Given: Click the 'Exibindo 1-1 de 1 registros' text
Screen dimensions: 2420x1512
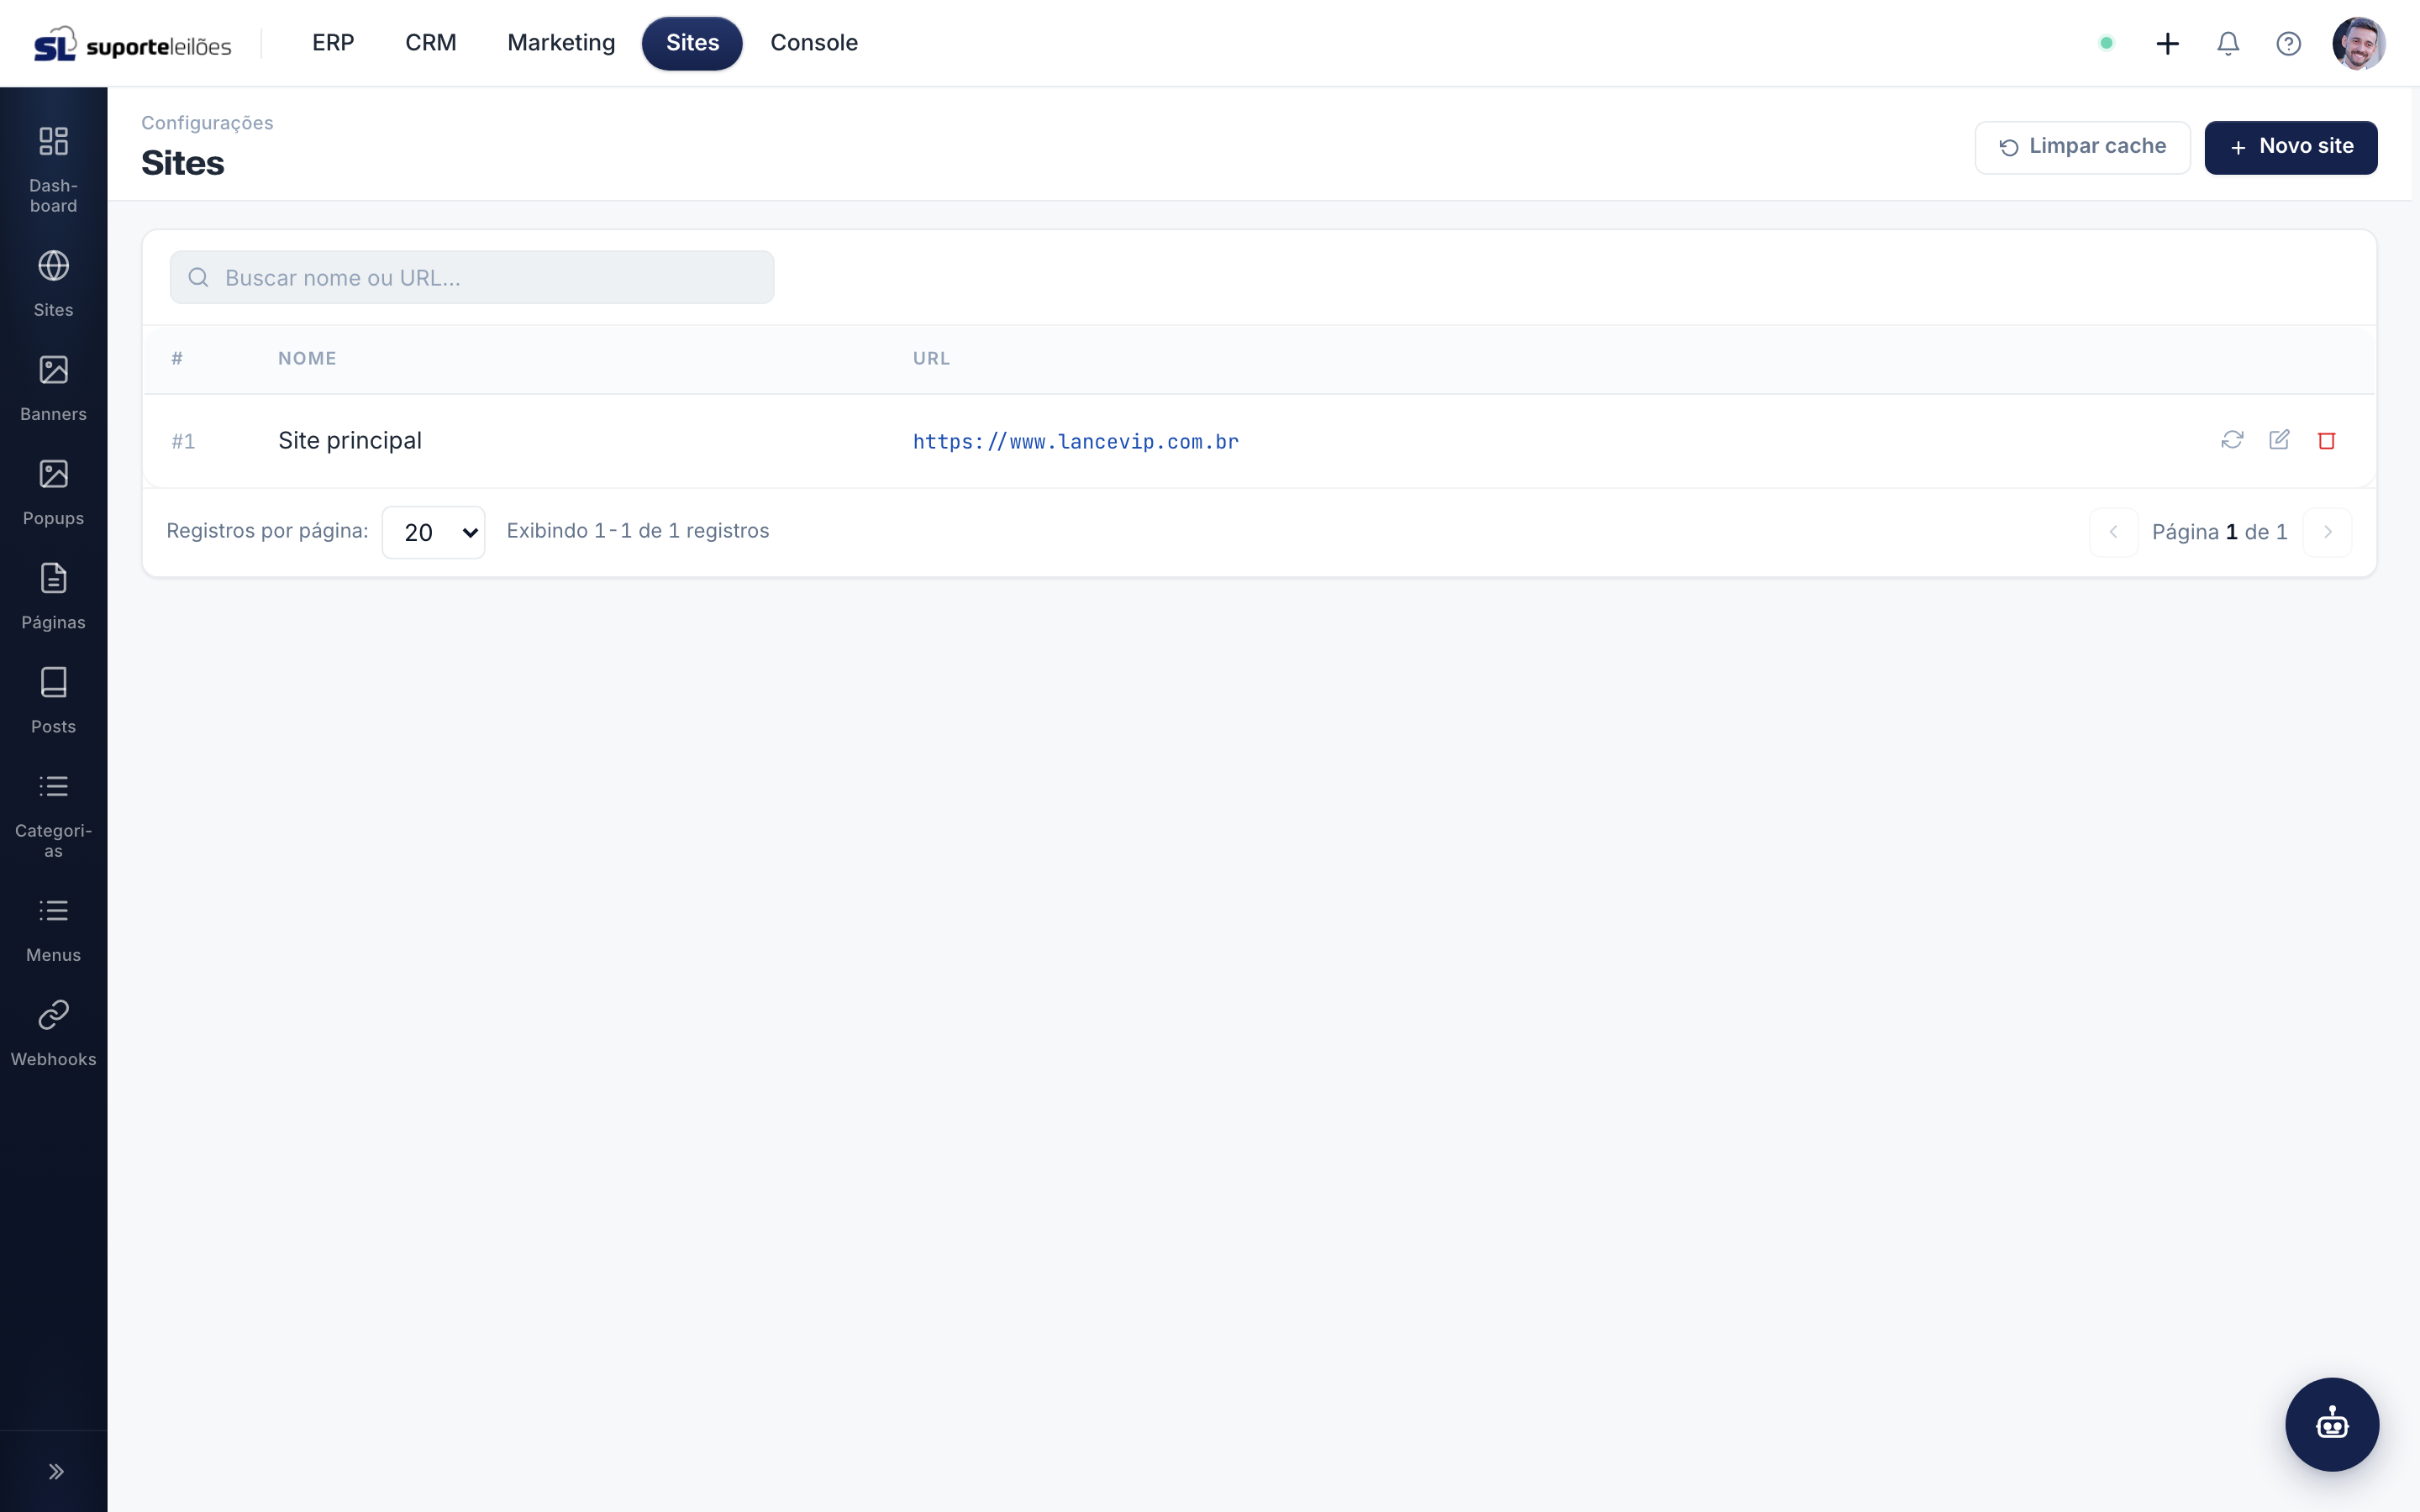Looking at the screenshot, I should point(638,531).
